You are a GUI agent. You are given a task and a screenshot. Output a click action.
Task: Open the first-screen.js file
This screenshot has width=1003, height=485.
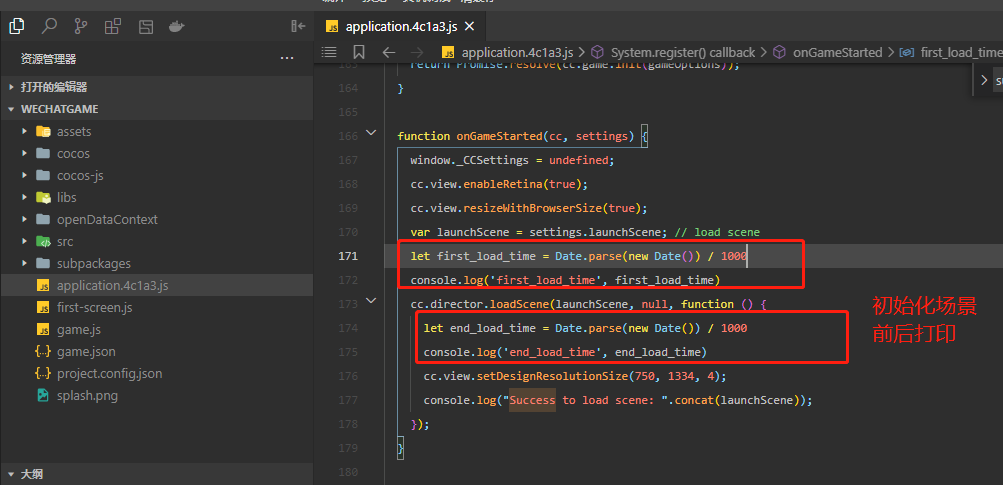pyautogui.click(x=157, y=308)
